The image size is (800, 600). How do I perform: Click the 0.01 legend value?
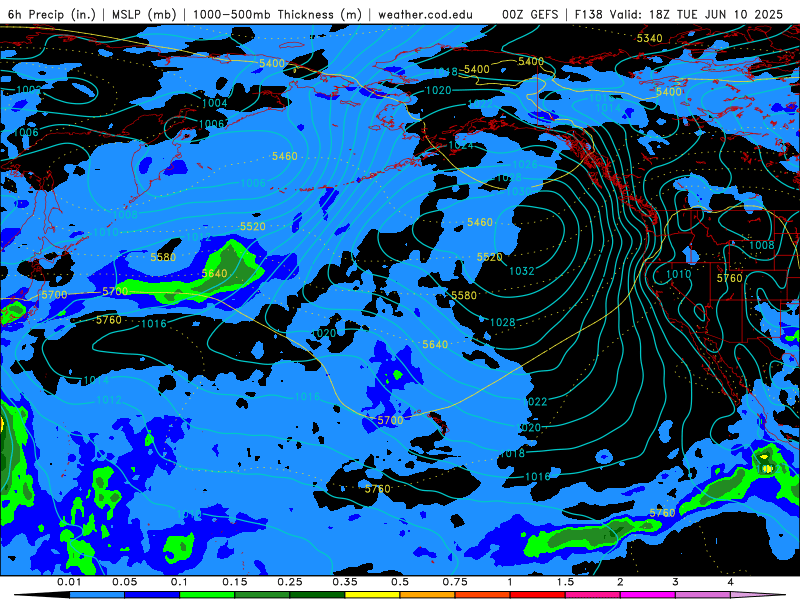pyautogui.click(x=69, y=582)
